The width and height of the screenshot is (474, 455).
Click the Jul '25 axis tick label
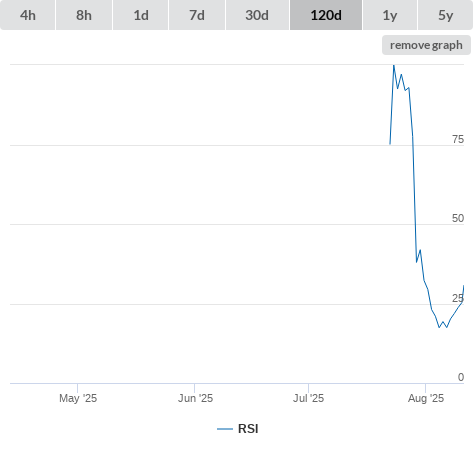tap(308, 398)
